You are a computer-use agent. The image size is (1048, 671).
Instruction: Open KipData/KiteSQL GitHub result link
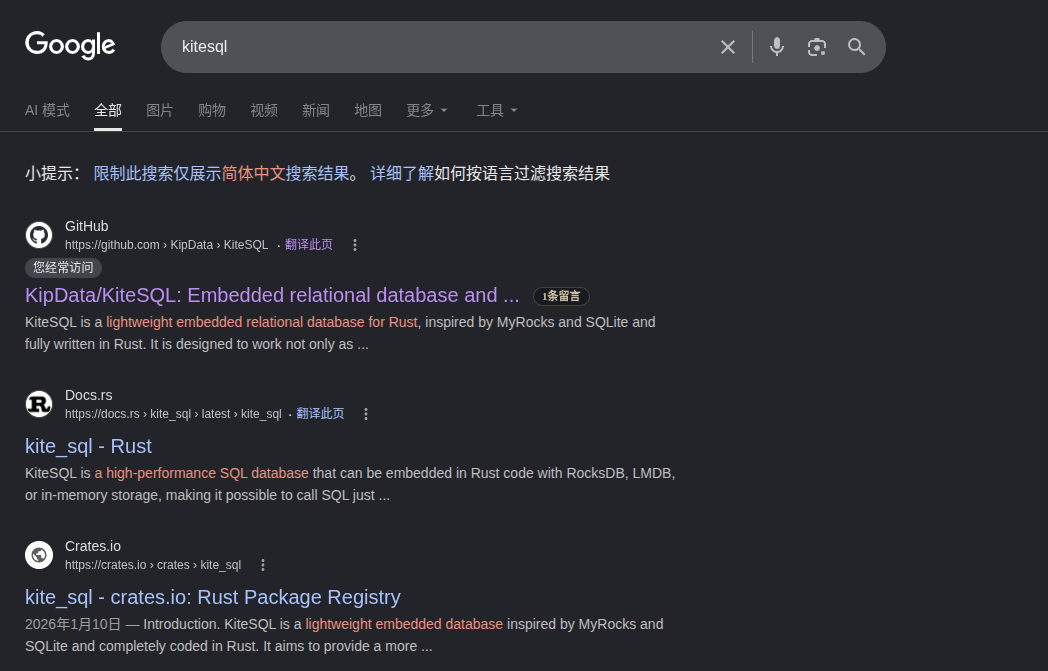(272, 295)
